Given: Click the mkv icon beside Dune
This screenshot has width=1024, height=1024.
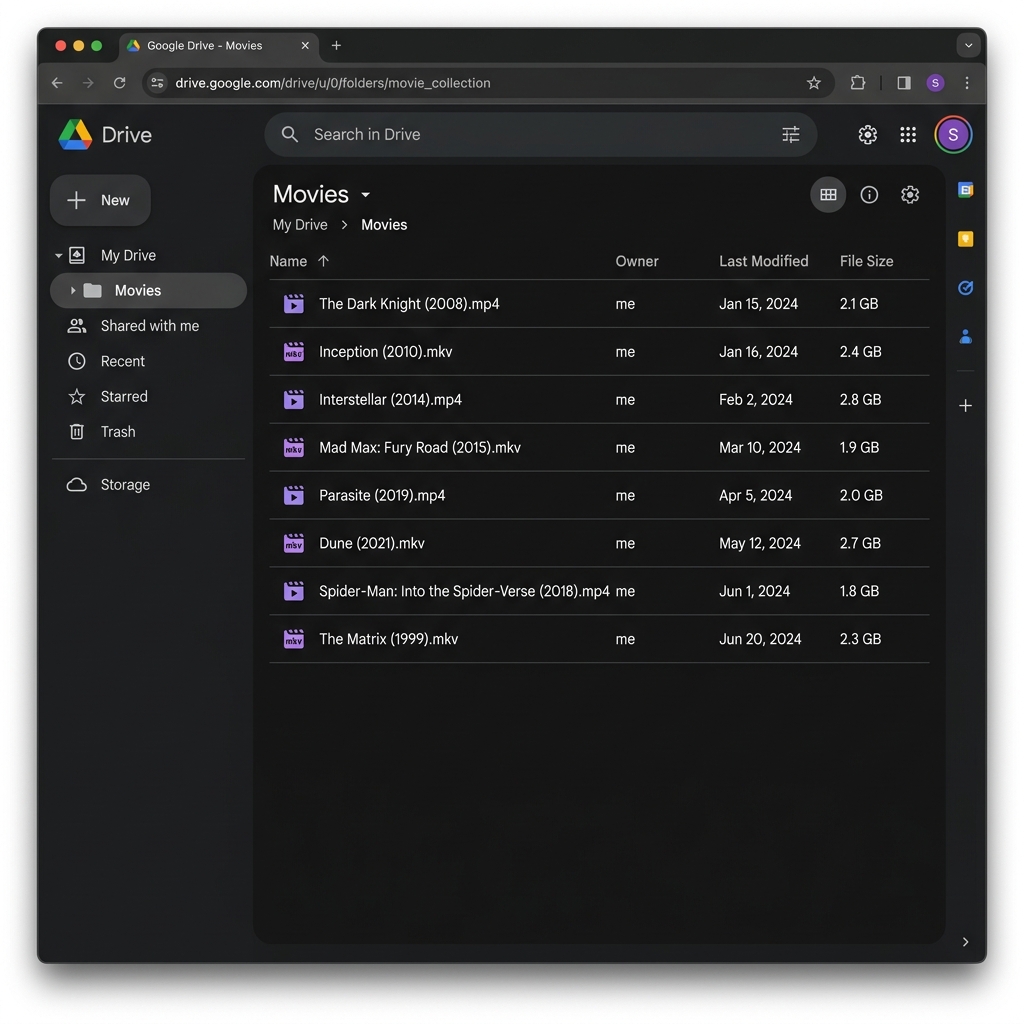Looking at the screenshot, I should click(294, 543).
